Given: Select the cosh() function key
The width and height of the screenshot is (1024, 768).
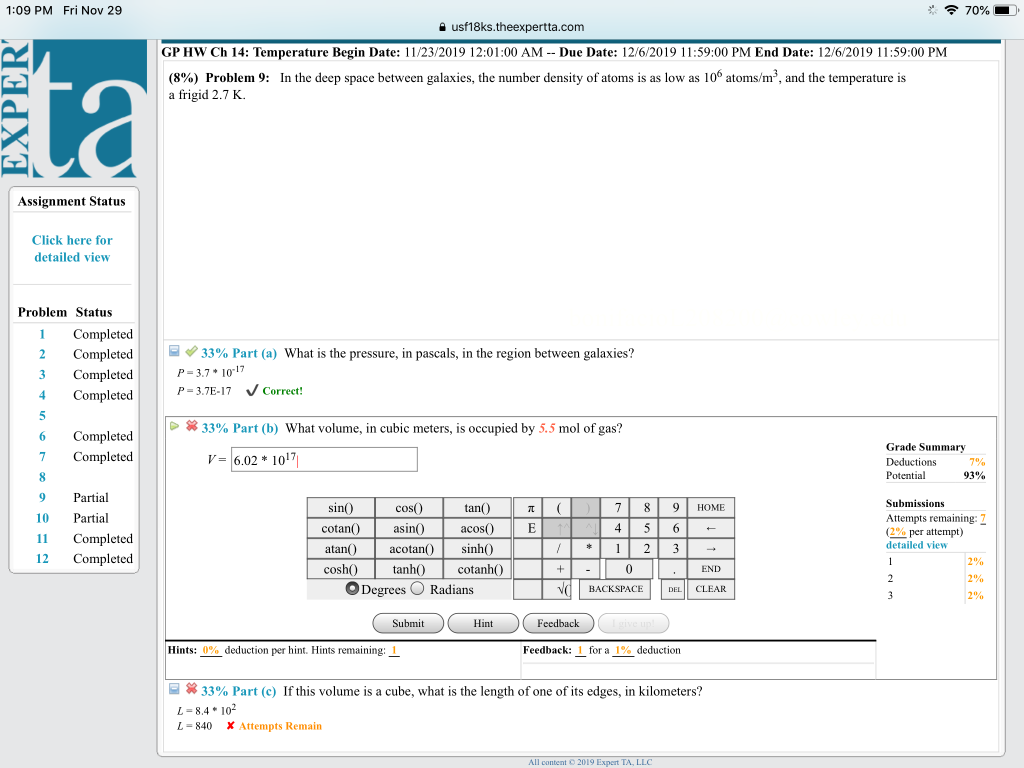Looking at the screenshot, I should (340, 569).
